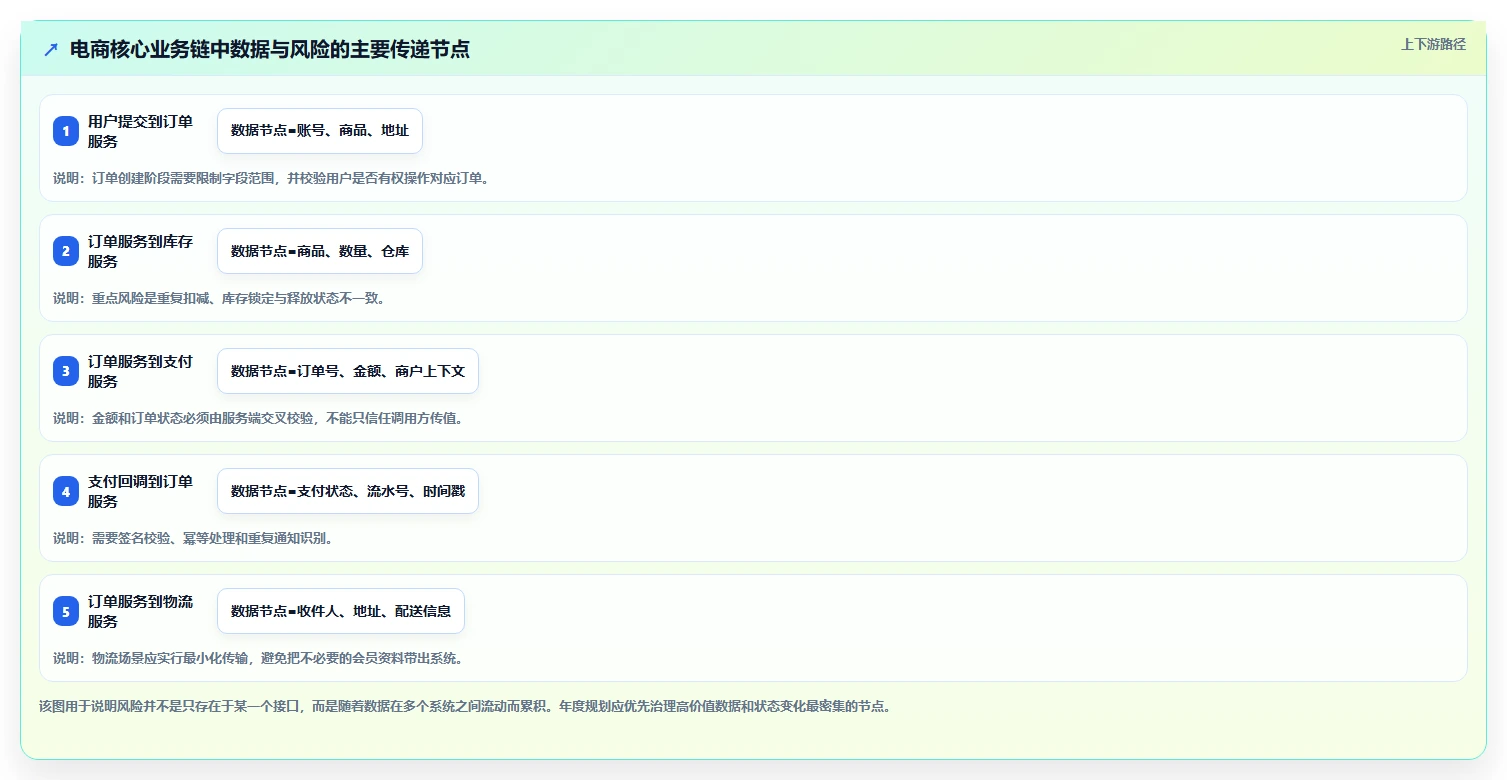1507x780 pixels.
Task: Click the 用户提交到订单服务 step title
Action: pyautogui.click(x=140, y=131)
